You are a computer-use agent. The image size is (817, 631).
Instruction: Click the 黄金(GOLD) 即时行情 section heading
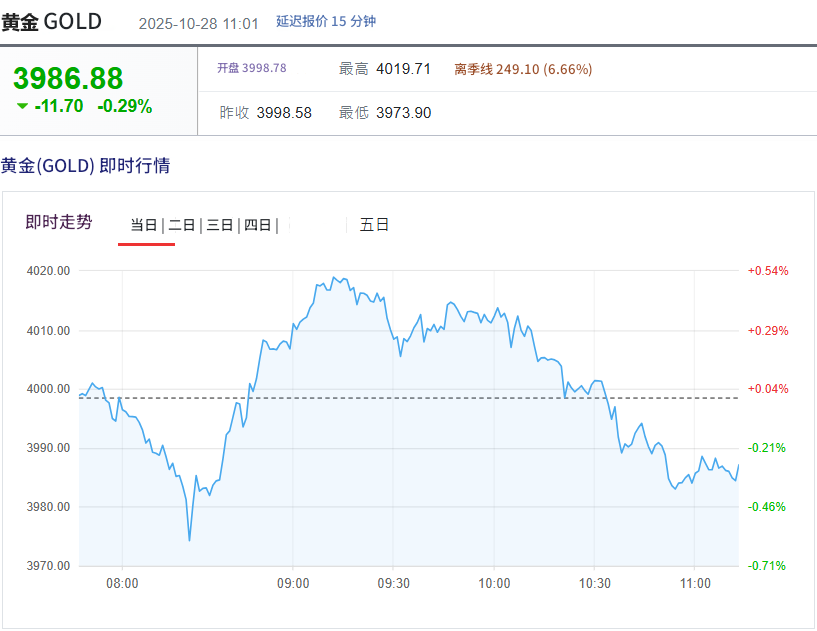coord(85,166)
